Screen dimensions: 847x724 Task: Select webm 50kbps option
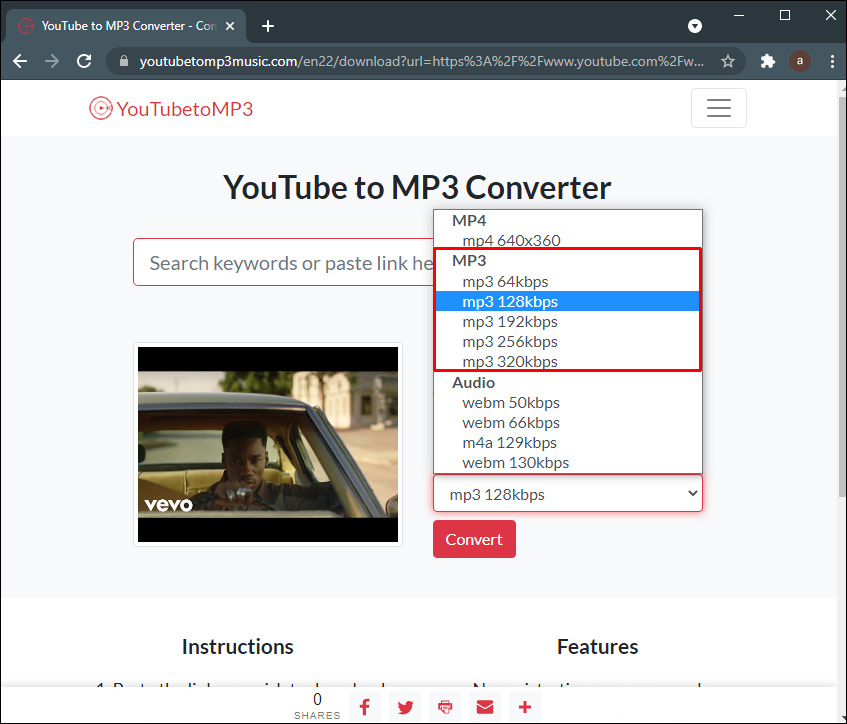[x=567, y=403]
